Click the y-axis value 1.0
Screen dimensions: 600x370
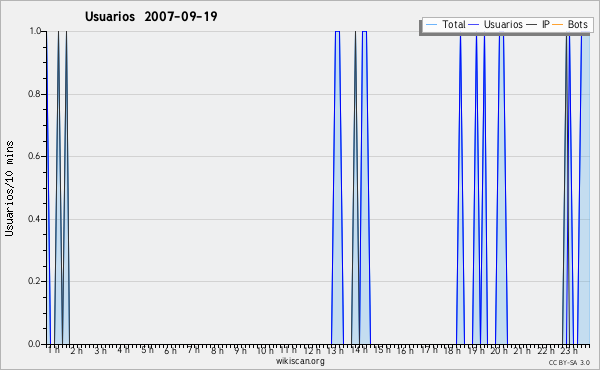tap(35, 31)
